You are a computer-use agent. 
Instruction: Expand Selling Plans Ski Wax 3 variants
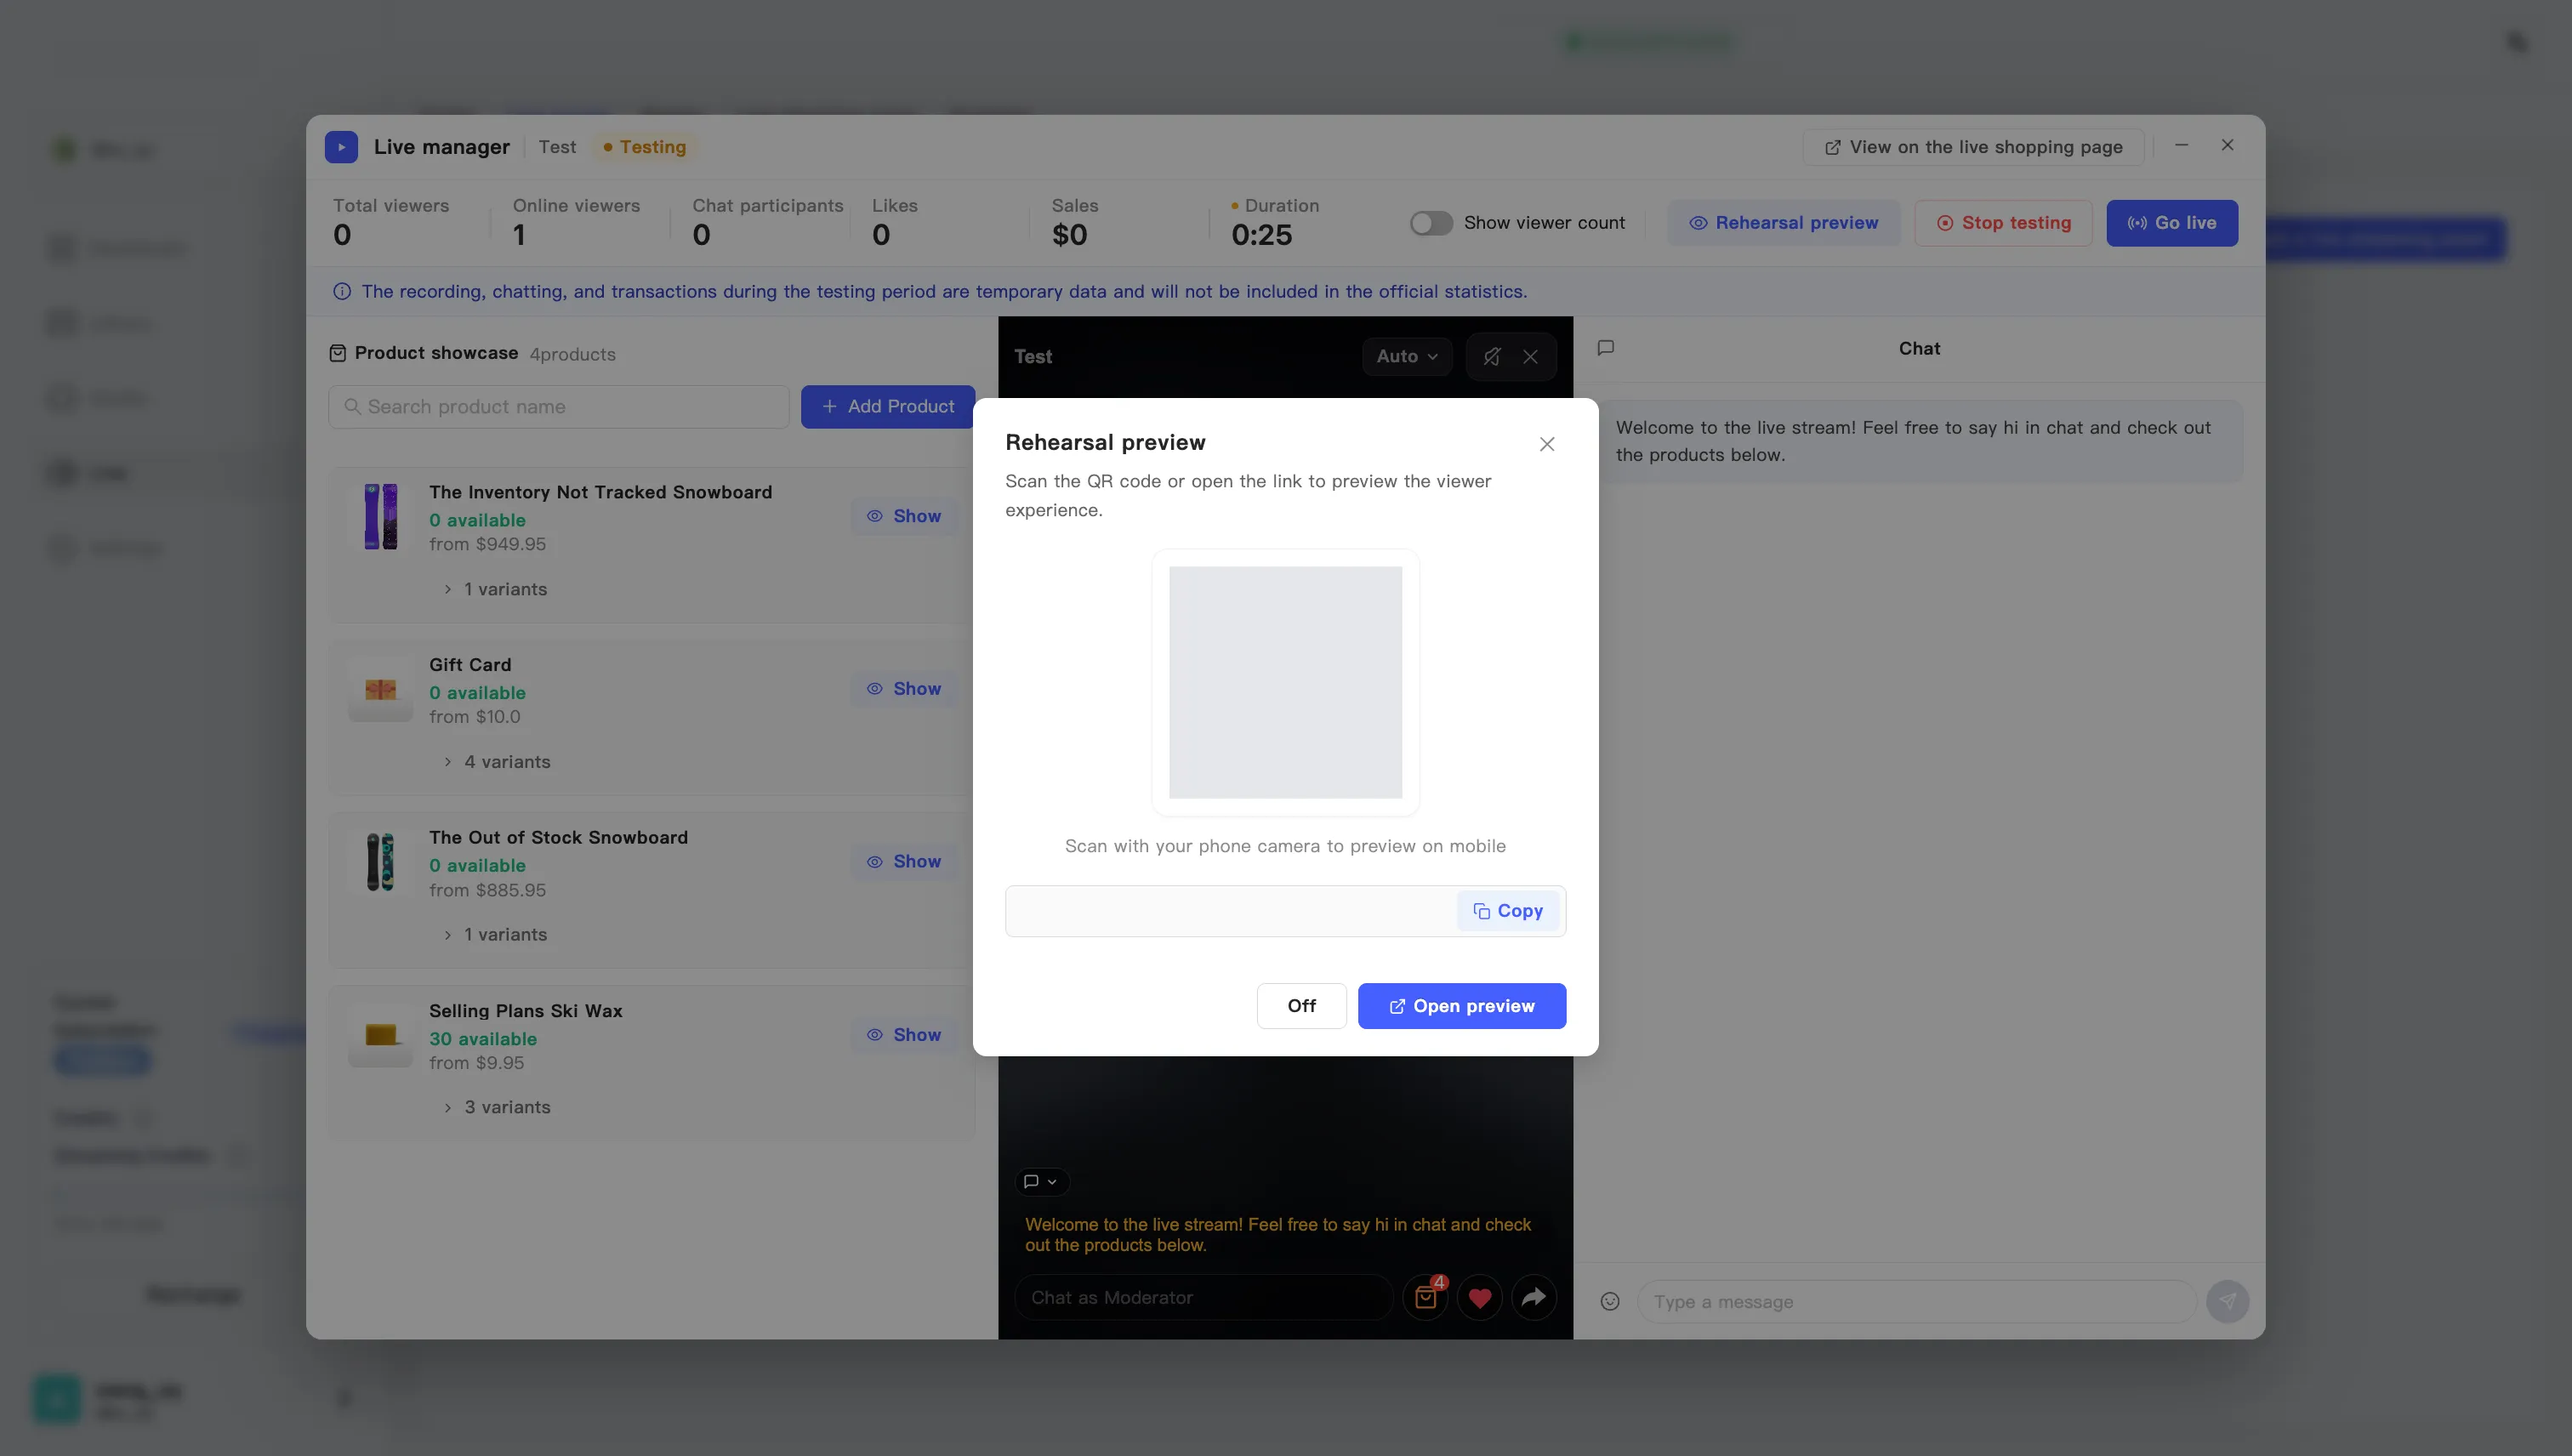[x=496, y=1108]
